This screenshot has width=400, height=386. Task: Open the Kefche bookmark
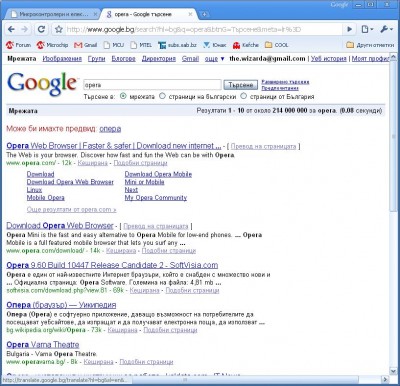(x=246, y=45)
